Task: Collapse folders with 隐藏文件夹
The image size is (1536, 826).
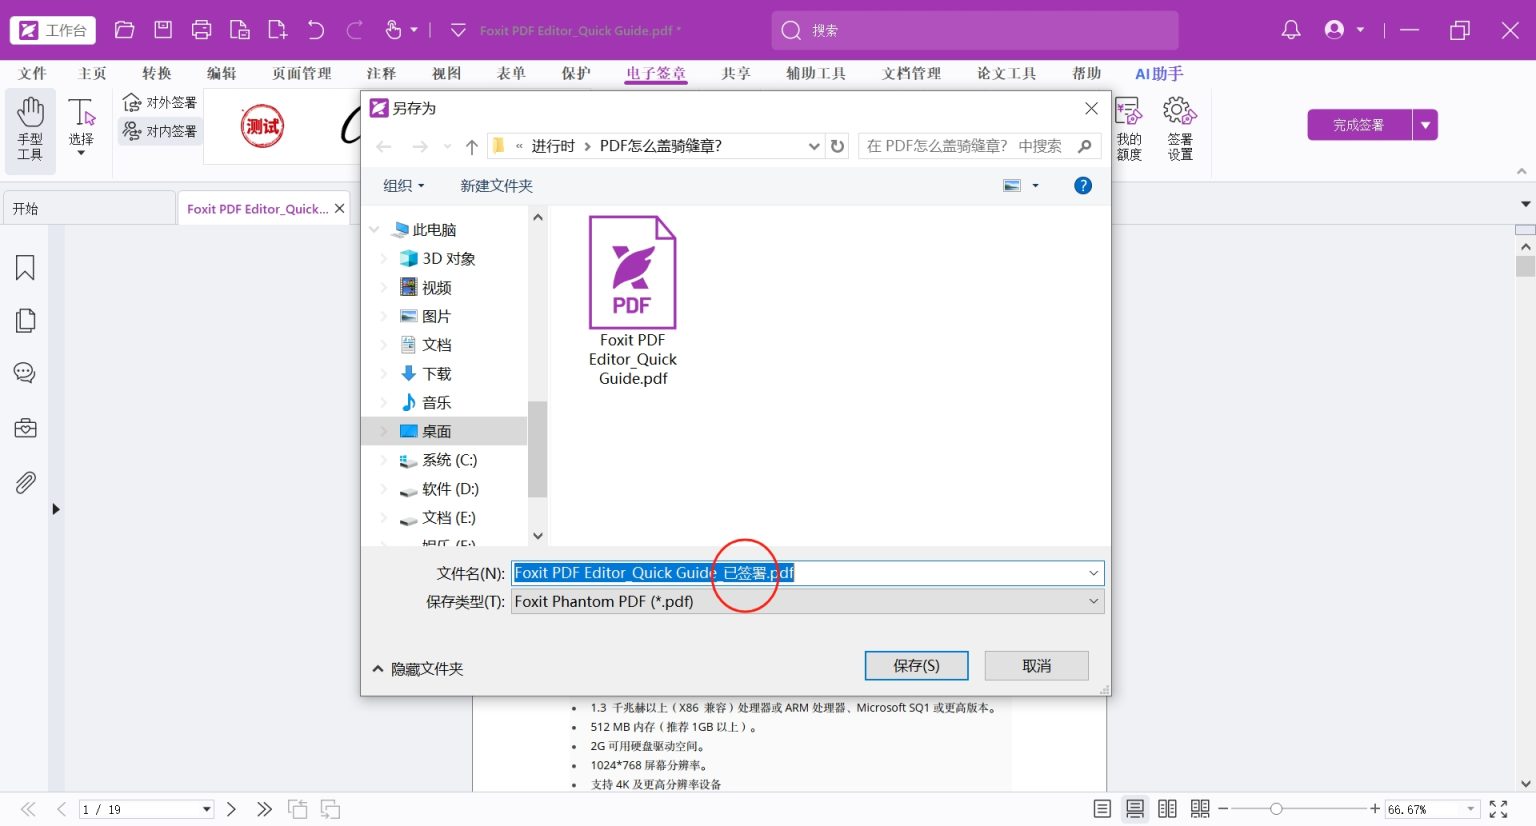Action: (418, 669)
